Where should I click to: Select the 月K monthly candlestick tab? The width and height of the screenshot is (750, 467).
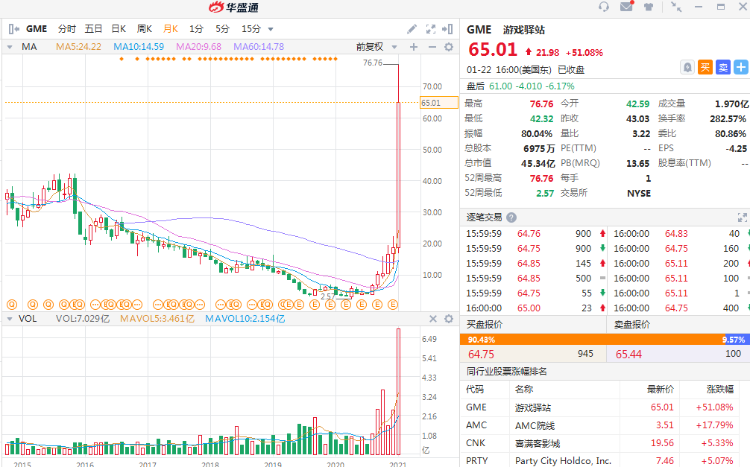170,29
